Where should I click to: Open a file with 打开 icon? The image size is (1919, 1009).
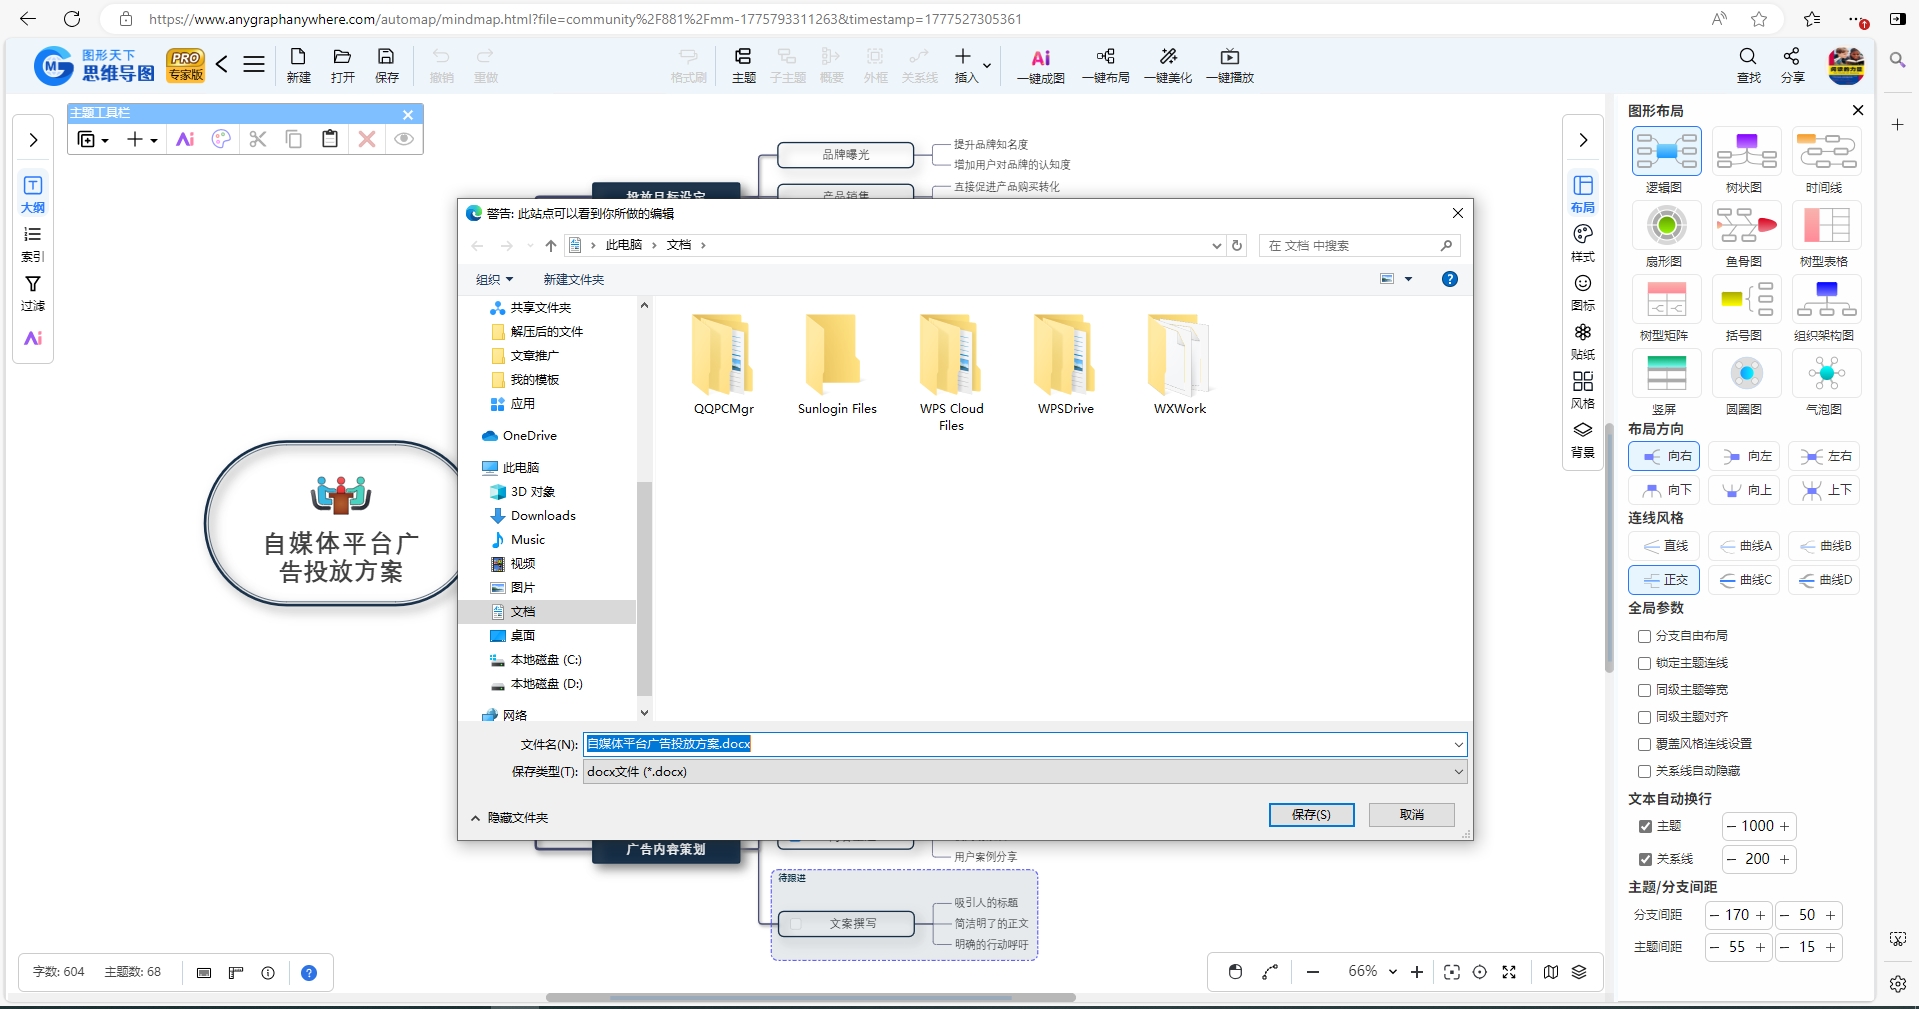tap(342, 65)
